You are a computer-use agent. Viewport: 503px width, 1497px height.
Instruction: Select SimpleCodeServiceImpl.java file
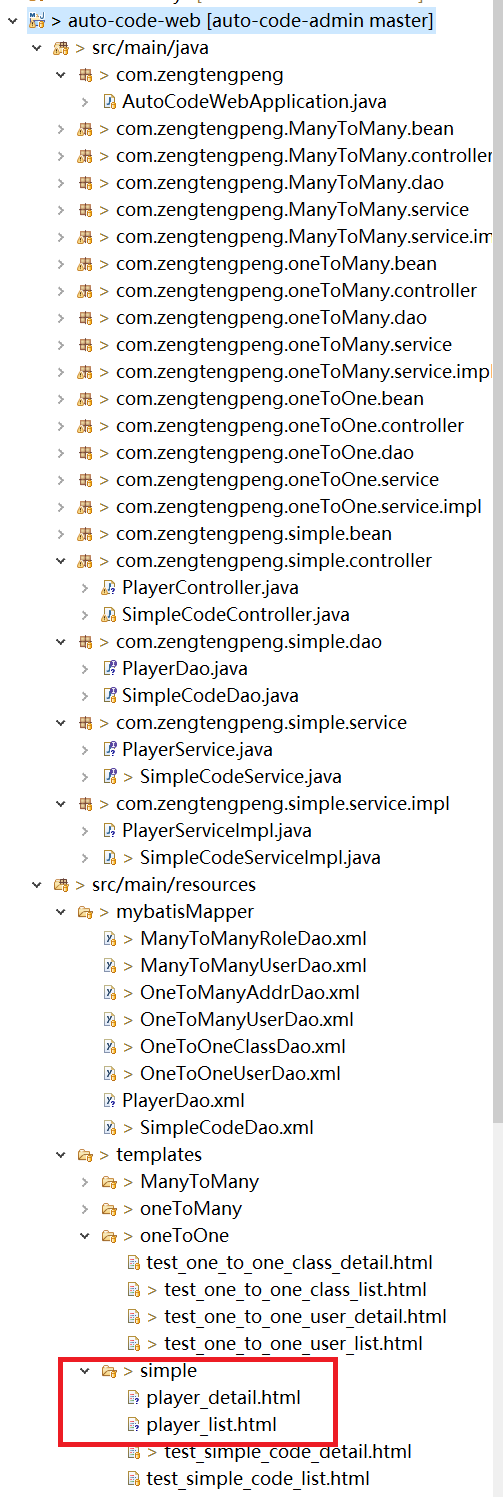pyautogui.click(x=260, y=858)
